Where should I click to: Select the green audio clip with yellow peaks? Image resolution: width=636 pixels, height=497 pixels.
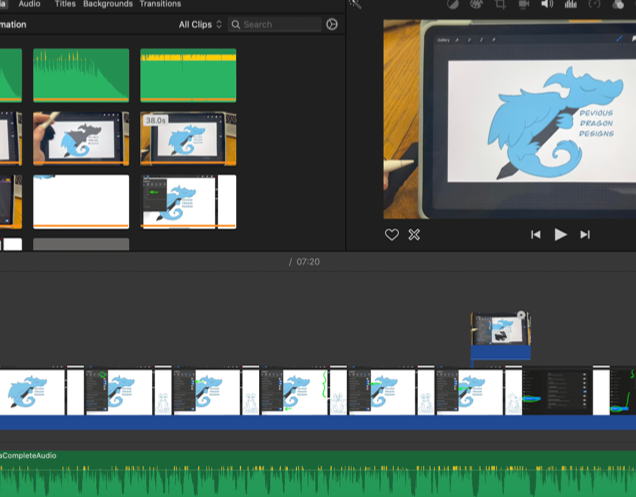coord(188,75)
